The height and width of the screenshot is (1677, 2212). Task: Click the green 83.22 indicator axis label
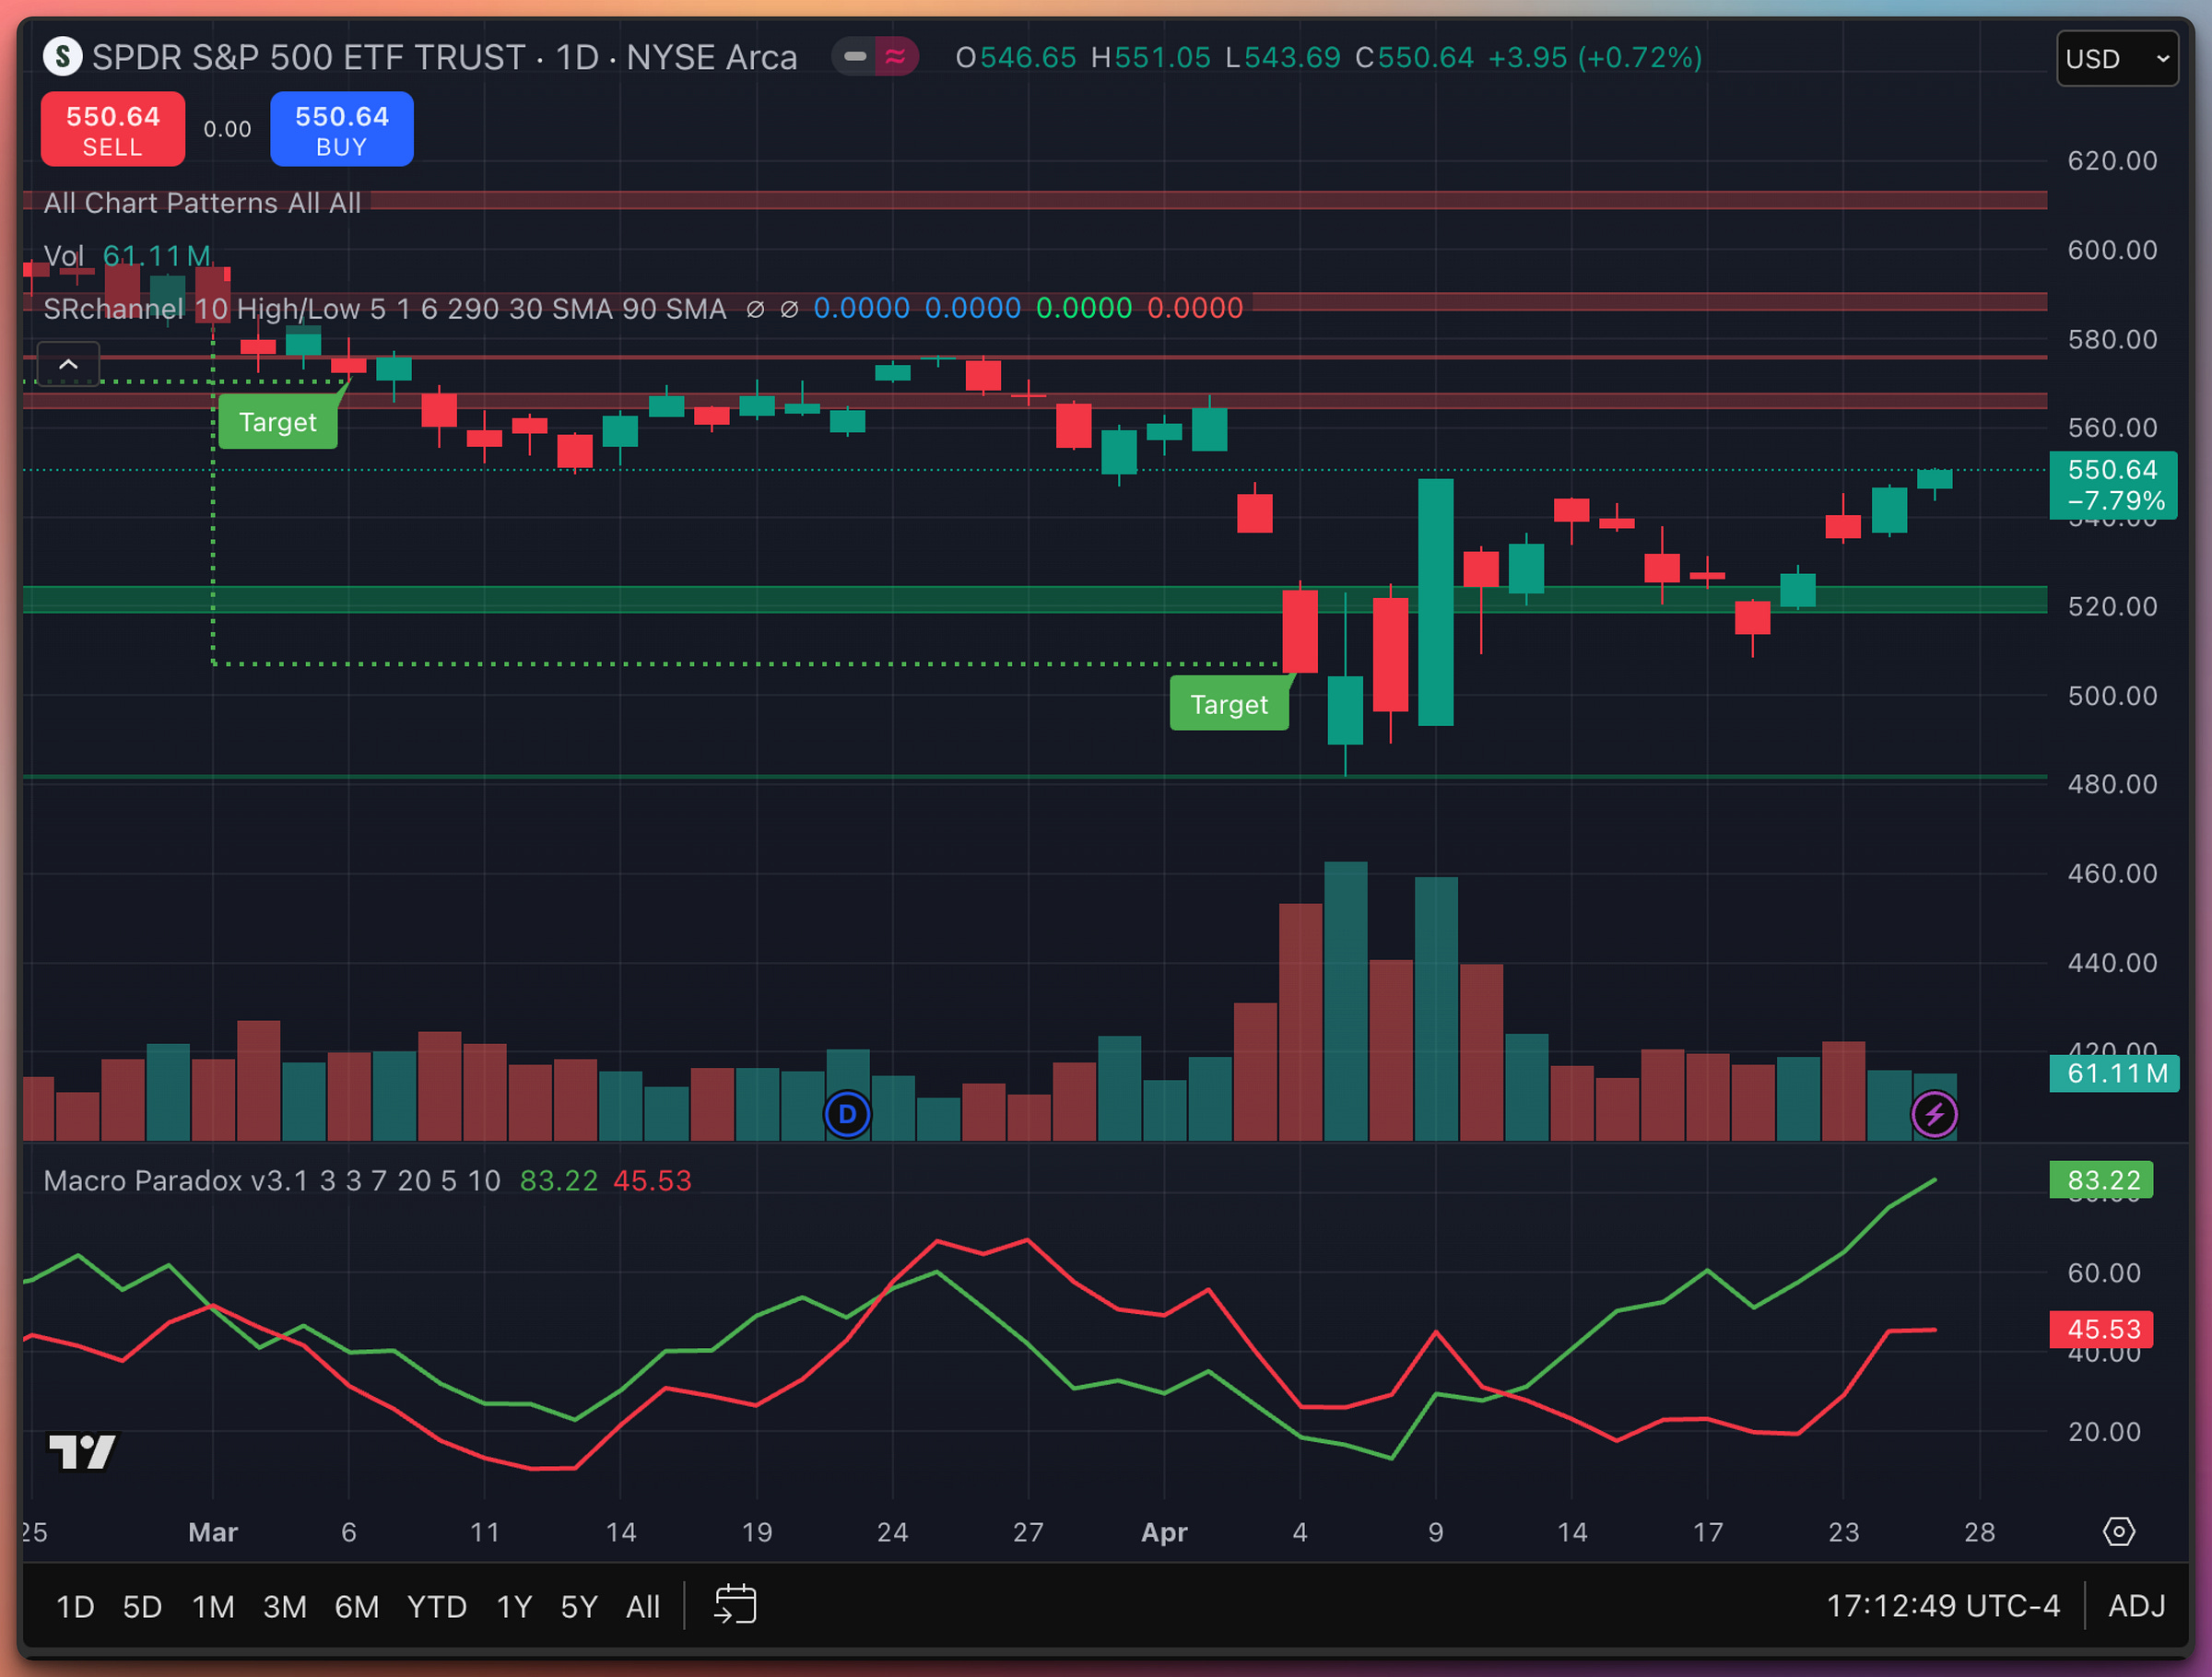pyautogui.click(x=2101, y=1180)
